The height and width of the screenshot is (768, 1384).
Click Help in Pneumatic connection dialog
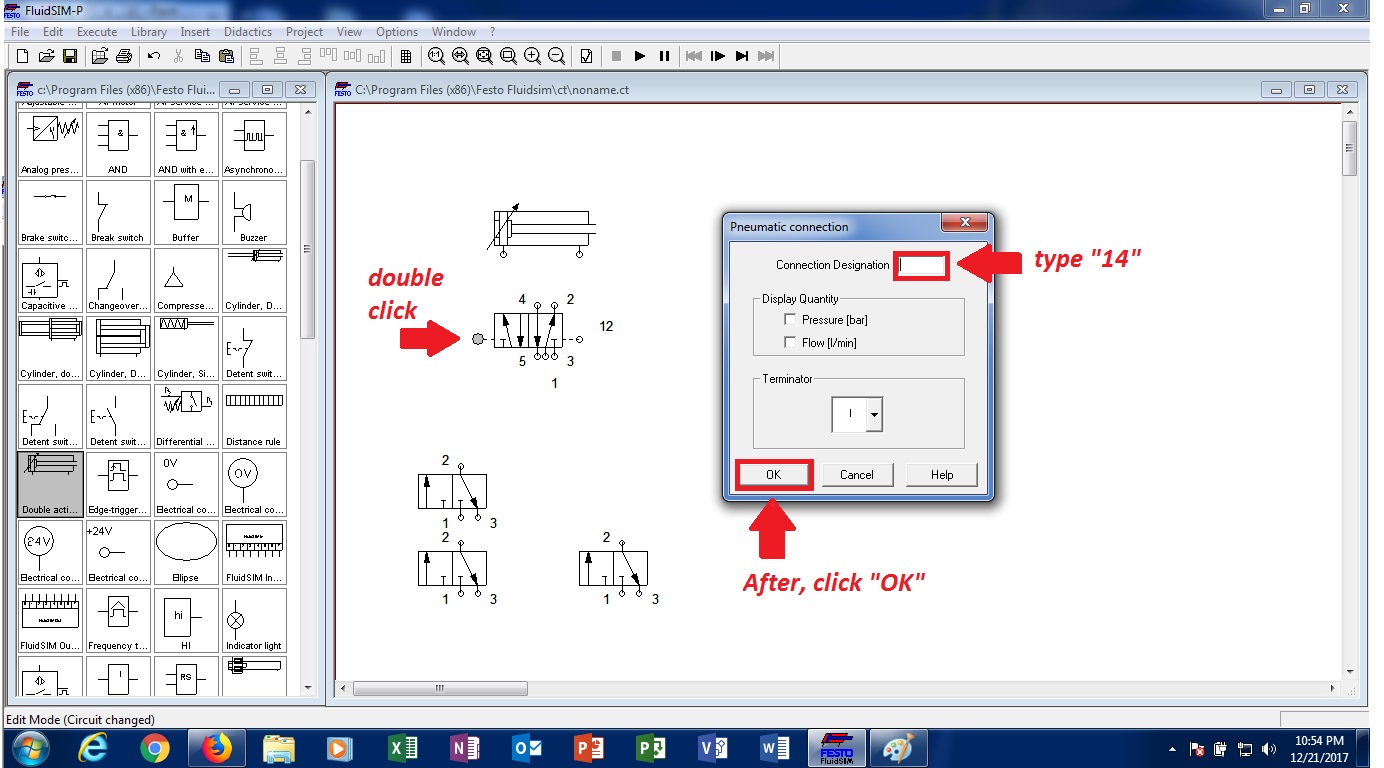tap(942, 475)
